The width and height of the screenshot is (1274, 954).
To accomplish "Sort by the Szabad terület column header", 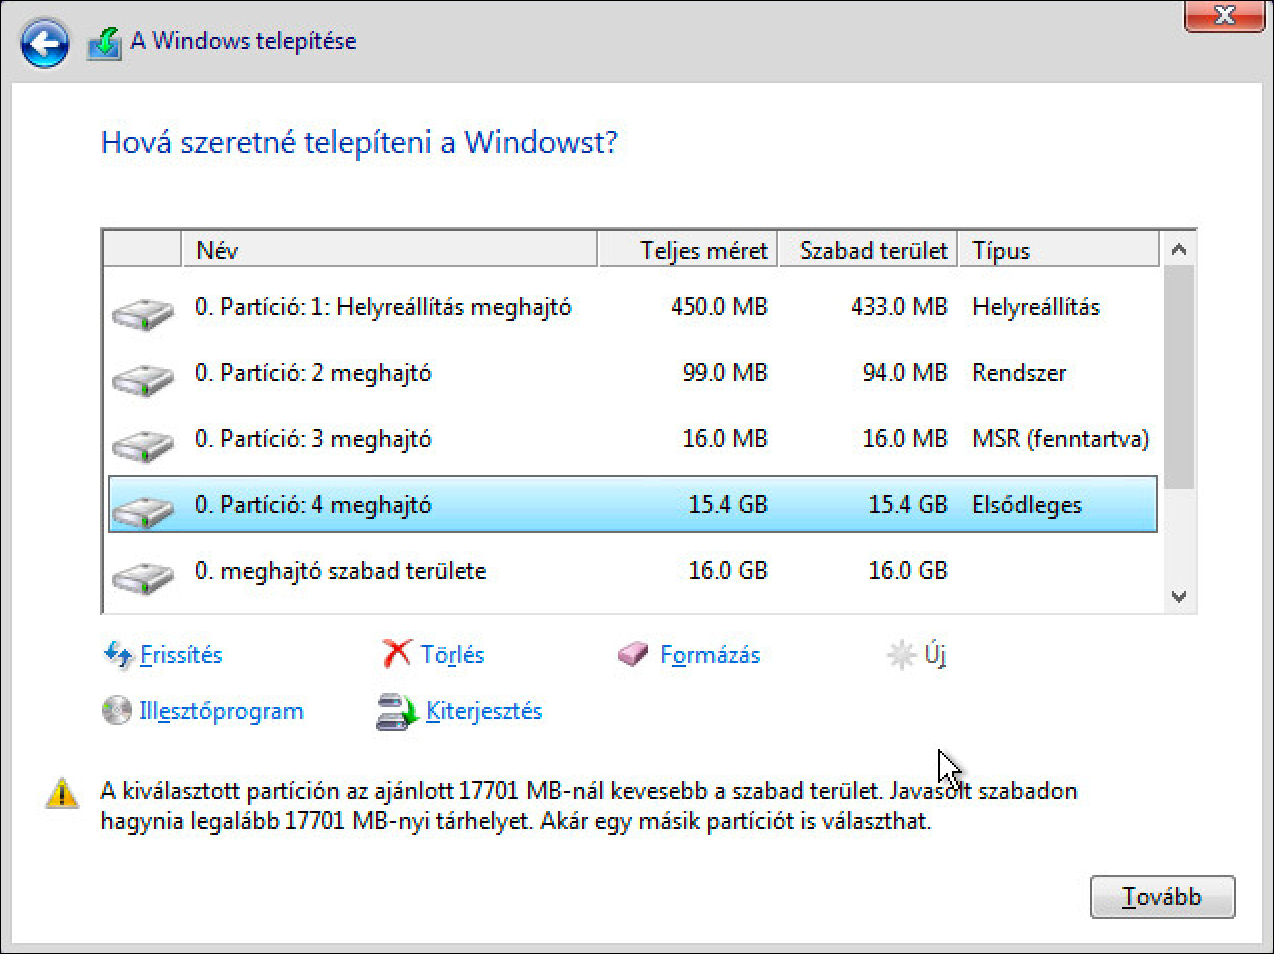I will 868,250.
